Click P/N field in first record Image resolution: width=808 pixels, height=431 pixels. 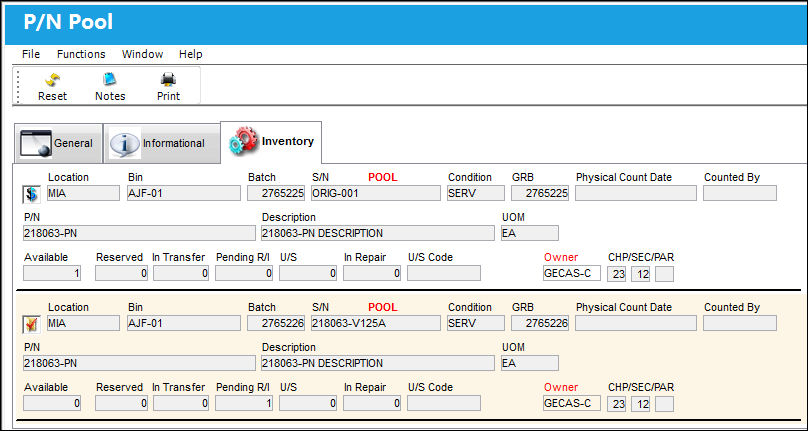(x=139, y=233)
